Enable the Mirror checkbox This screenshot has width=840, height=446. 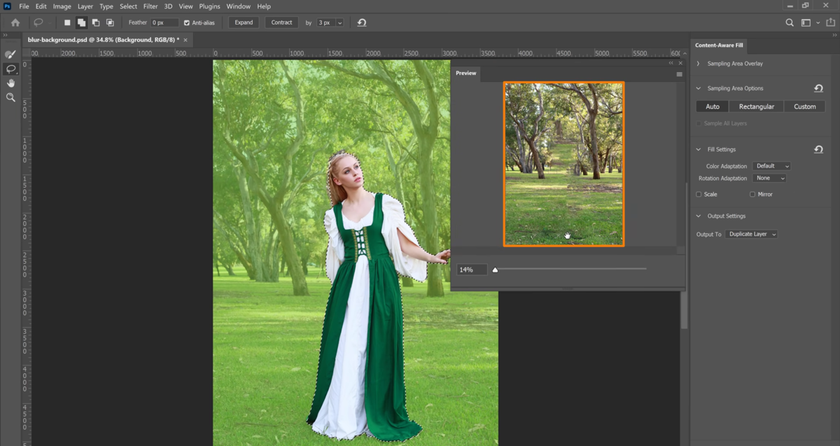click(752, 194)
